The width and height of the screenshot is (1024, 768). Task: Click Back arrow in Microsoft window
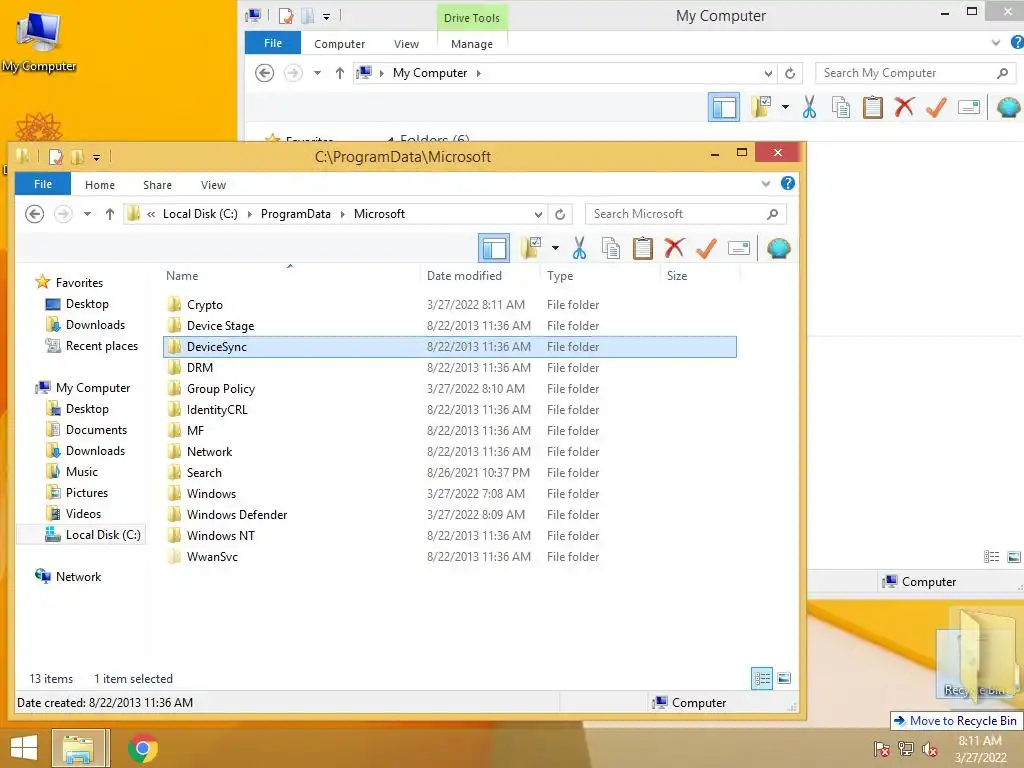(34, 214)
